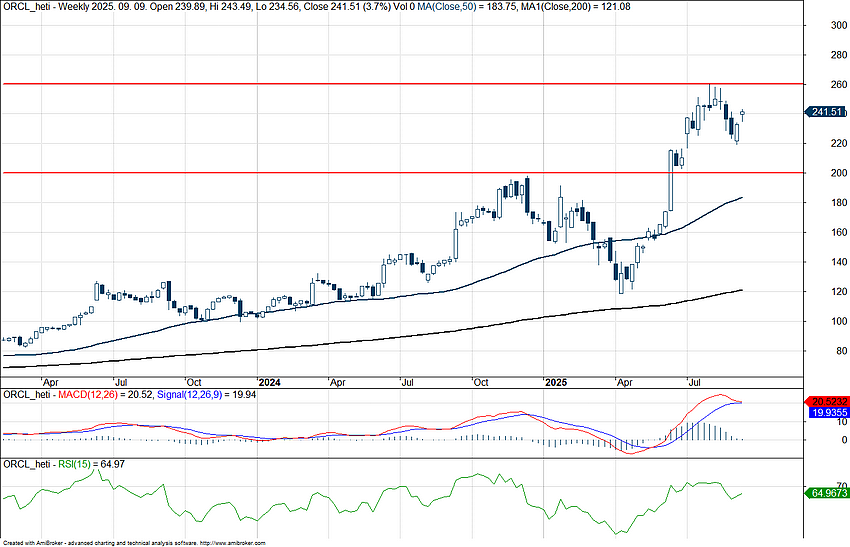The height and width of the screenshot is (547, 850).
Task: Click the 280 price axis label
Action: click(x=839, y=55)
